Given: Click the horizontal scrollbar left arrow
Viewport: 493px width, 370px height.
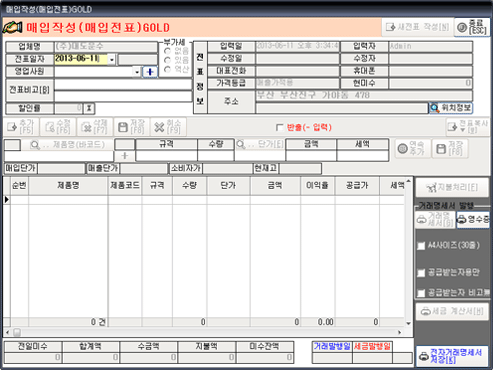Looking at the screenshot, I should point(8,332).
